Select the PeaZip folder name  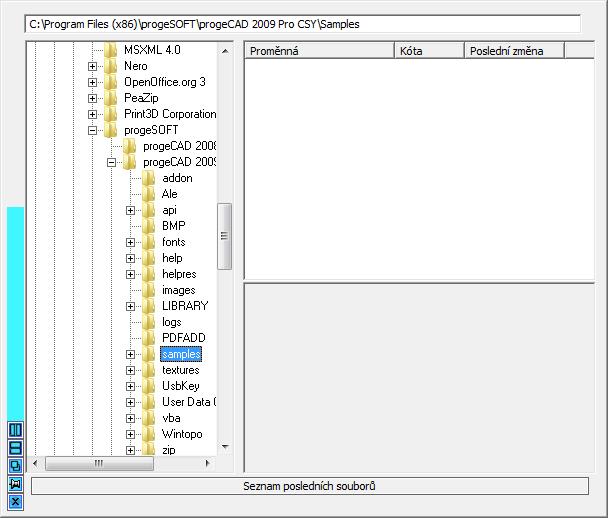tap(141, 98)
